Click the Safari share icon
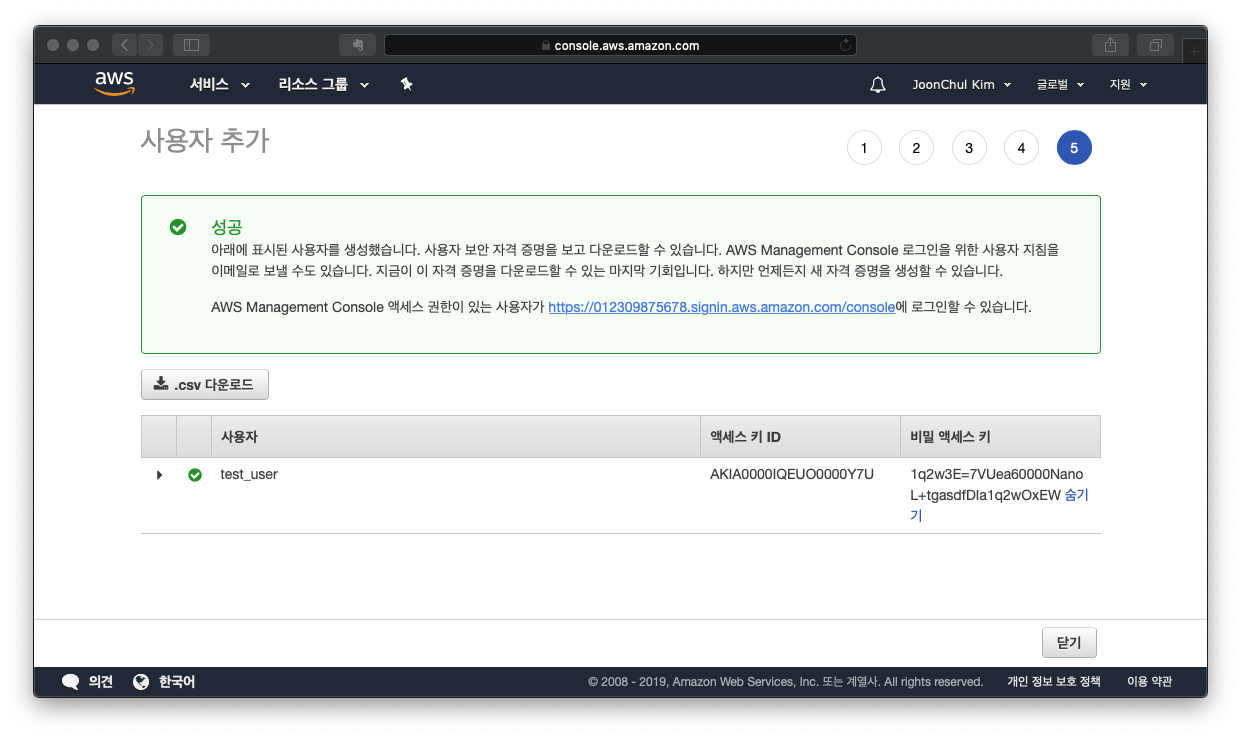Screen dimensions: 1241x739 [1110, 45]
